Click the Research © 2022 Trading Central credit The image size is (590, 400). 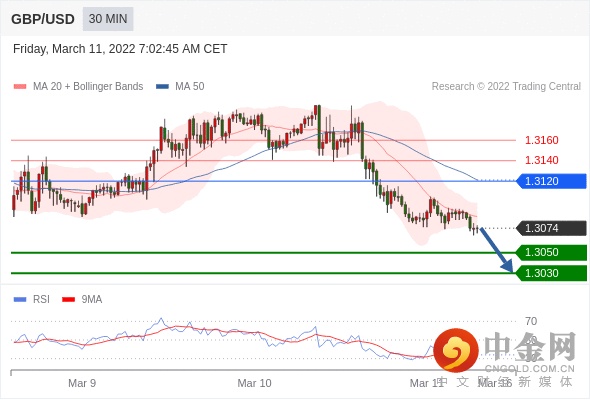pyautogui.click(x=506, y=87)
